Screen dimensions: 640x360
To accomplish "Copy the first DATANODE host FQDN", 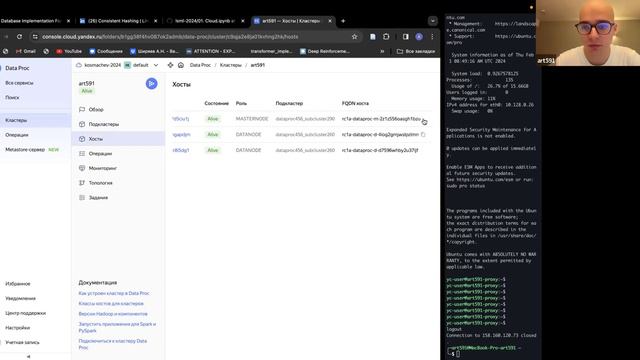I will click(x=423, y=134).
